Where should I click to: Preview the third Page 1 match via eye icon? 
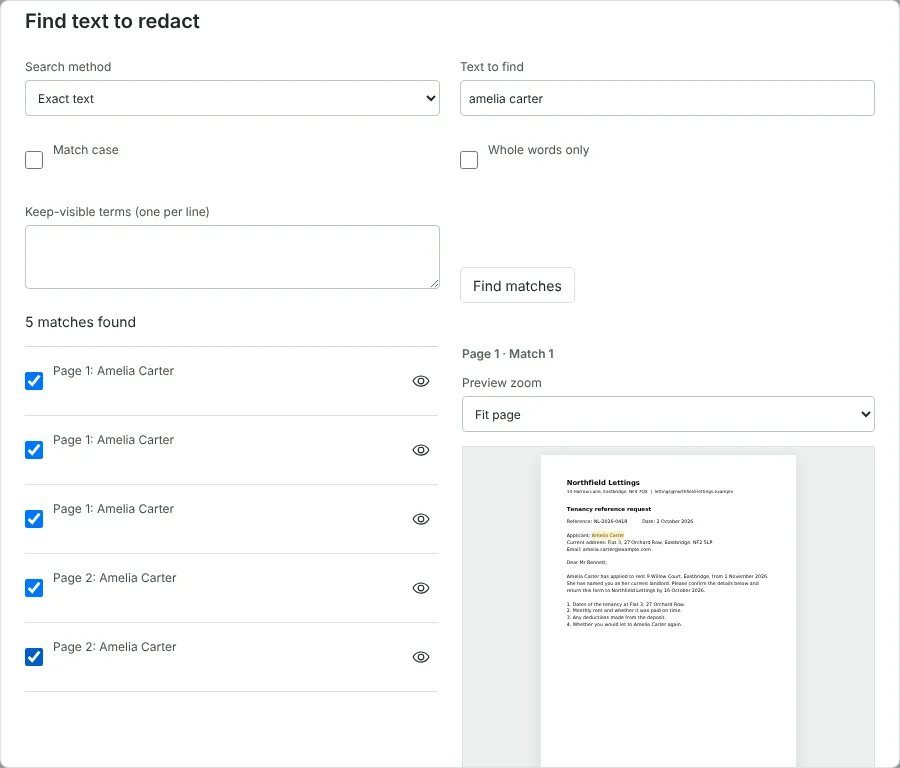point(421,519)
